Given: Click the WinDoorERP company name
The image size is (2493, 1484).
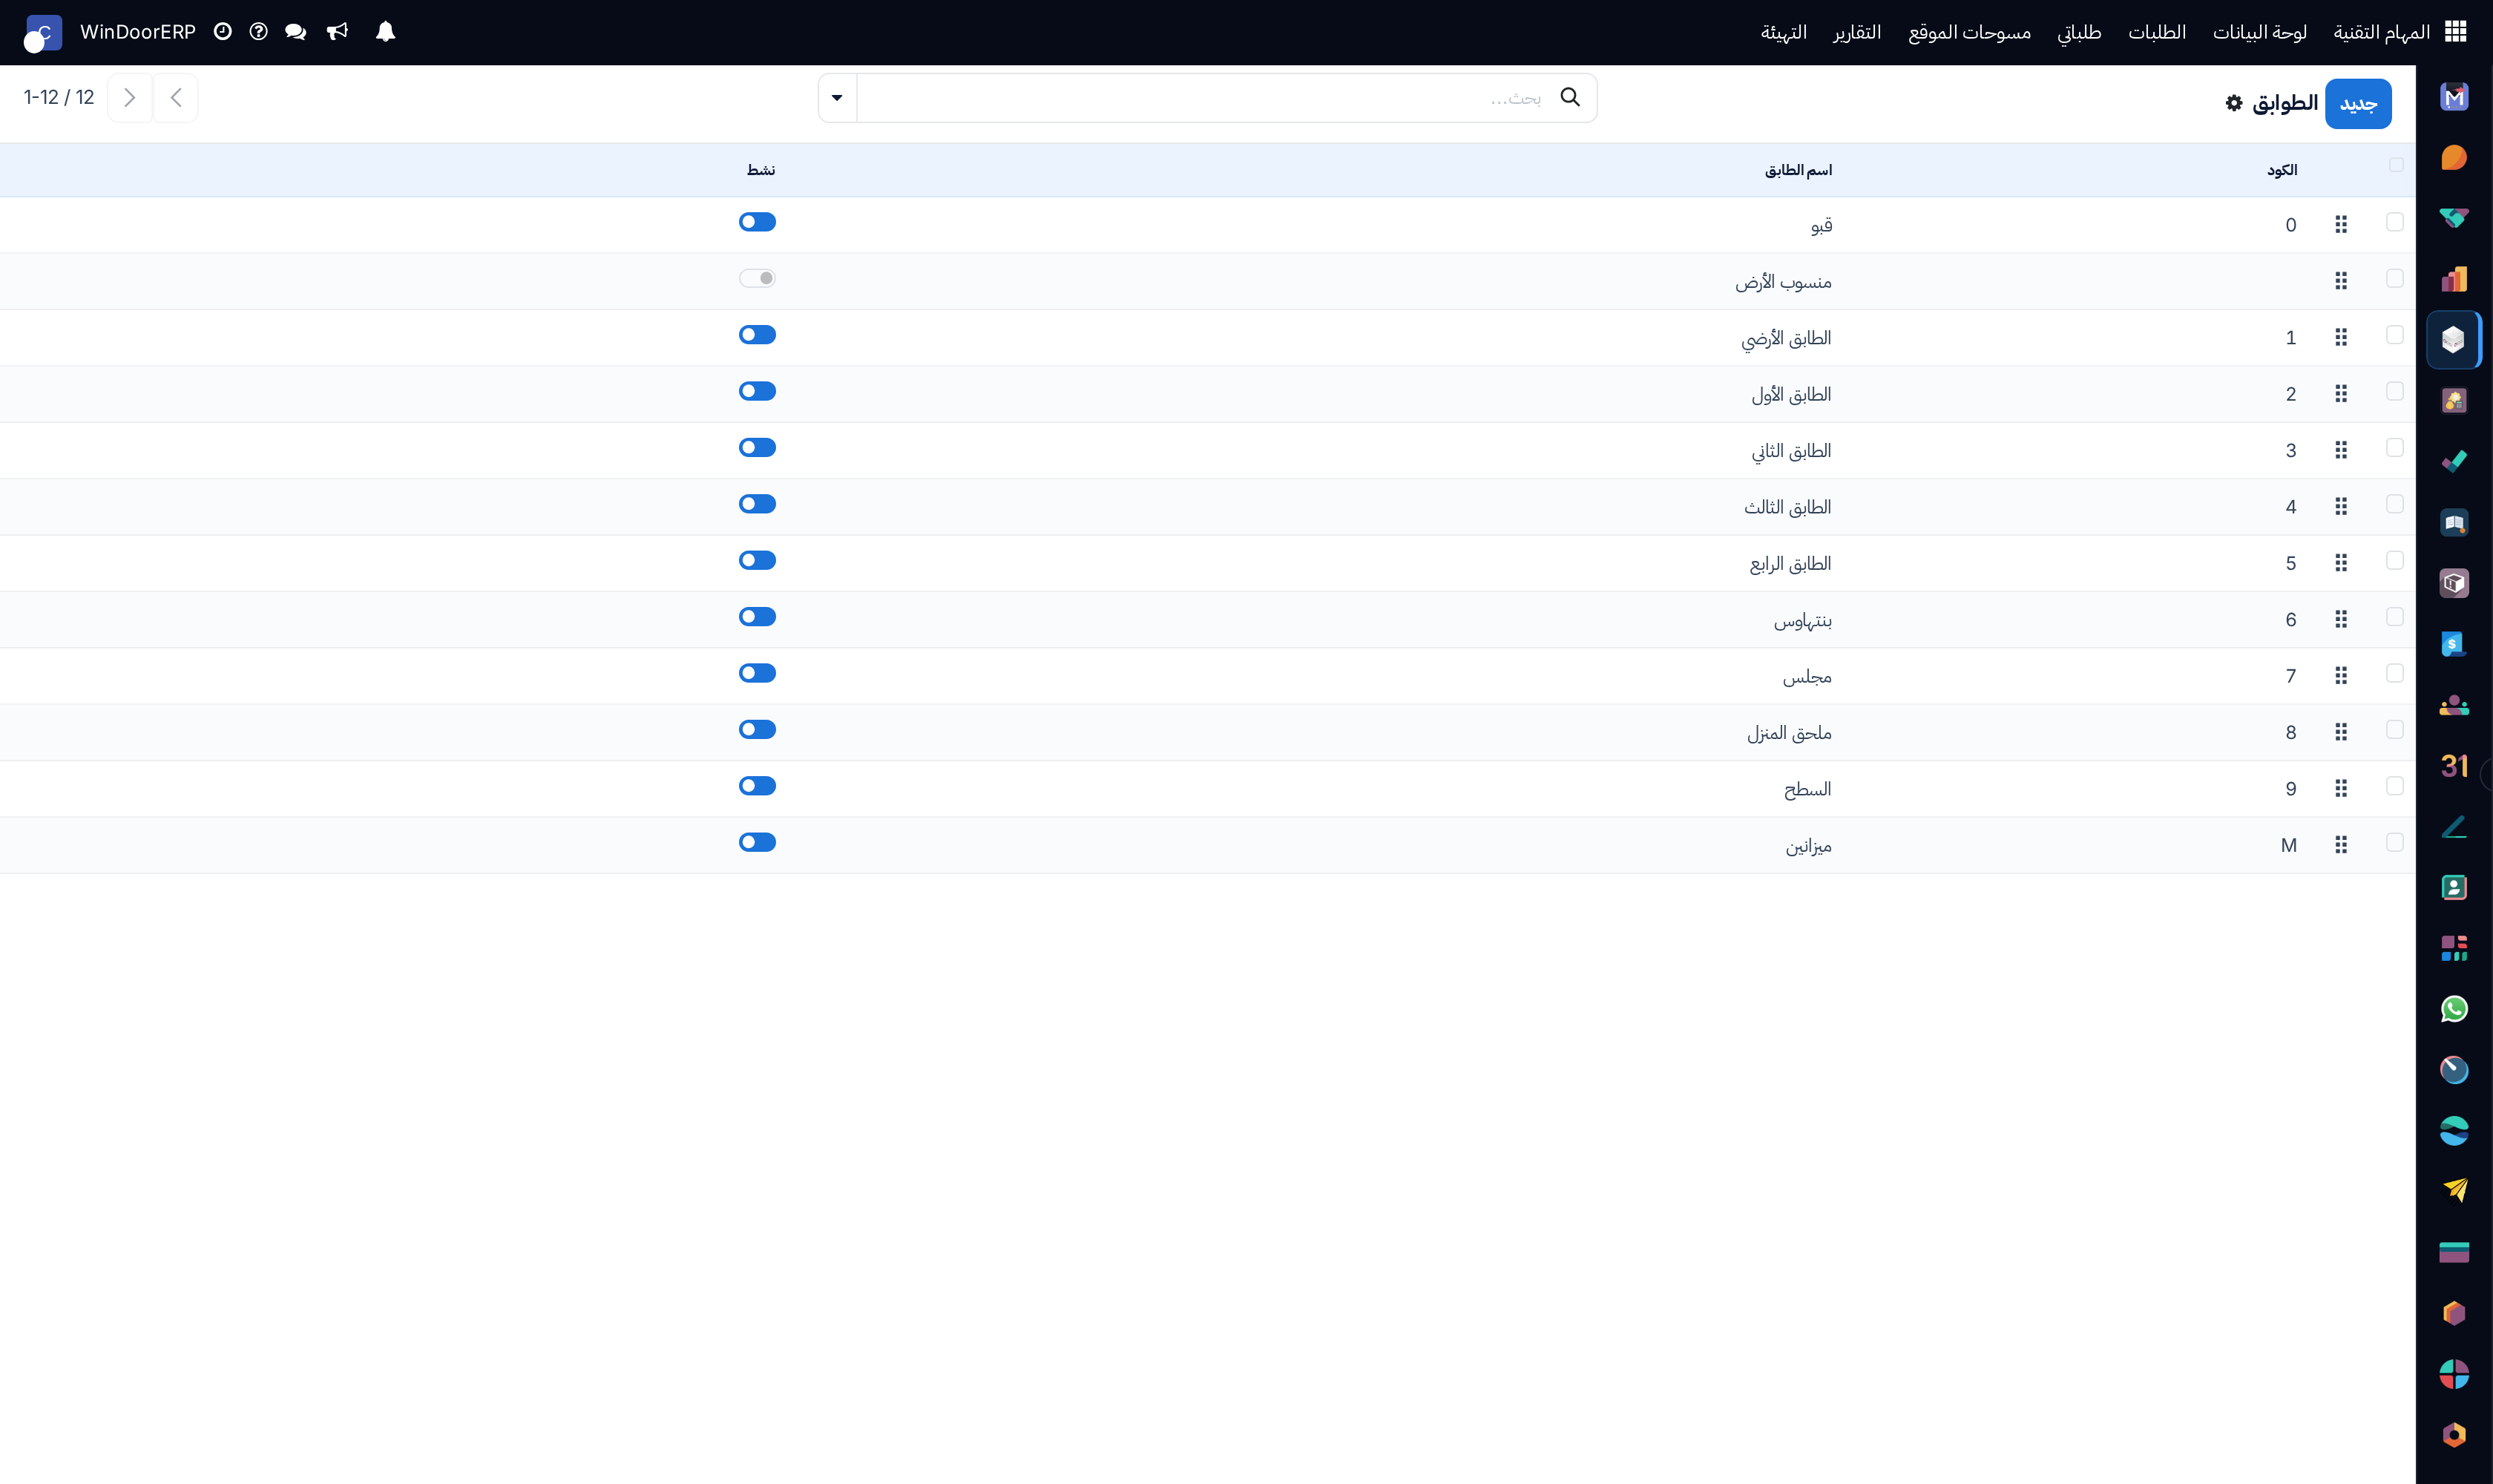Looking at the screenshot, I should (138, 32).
